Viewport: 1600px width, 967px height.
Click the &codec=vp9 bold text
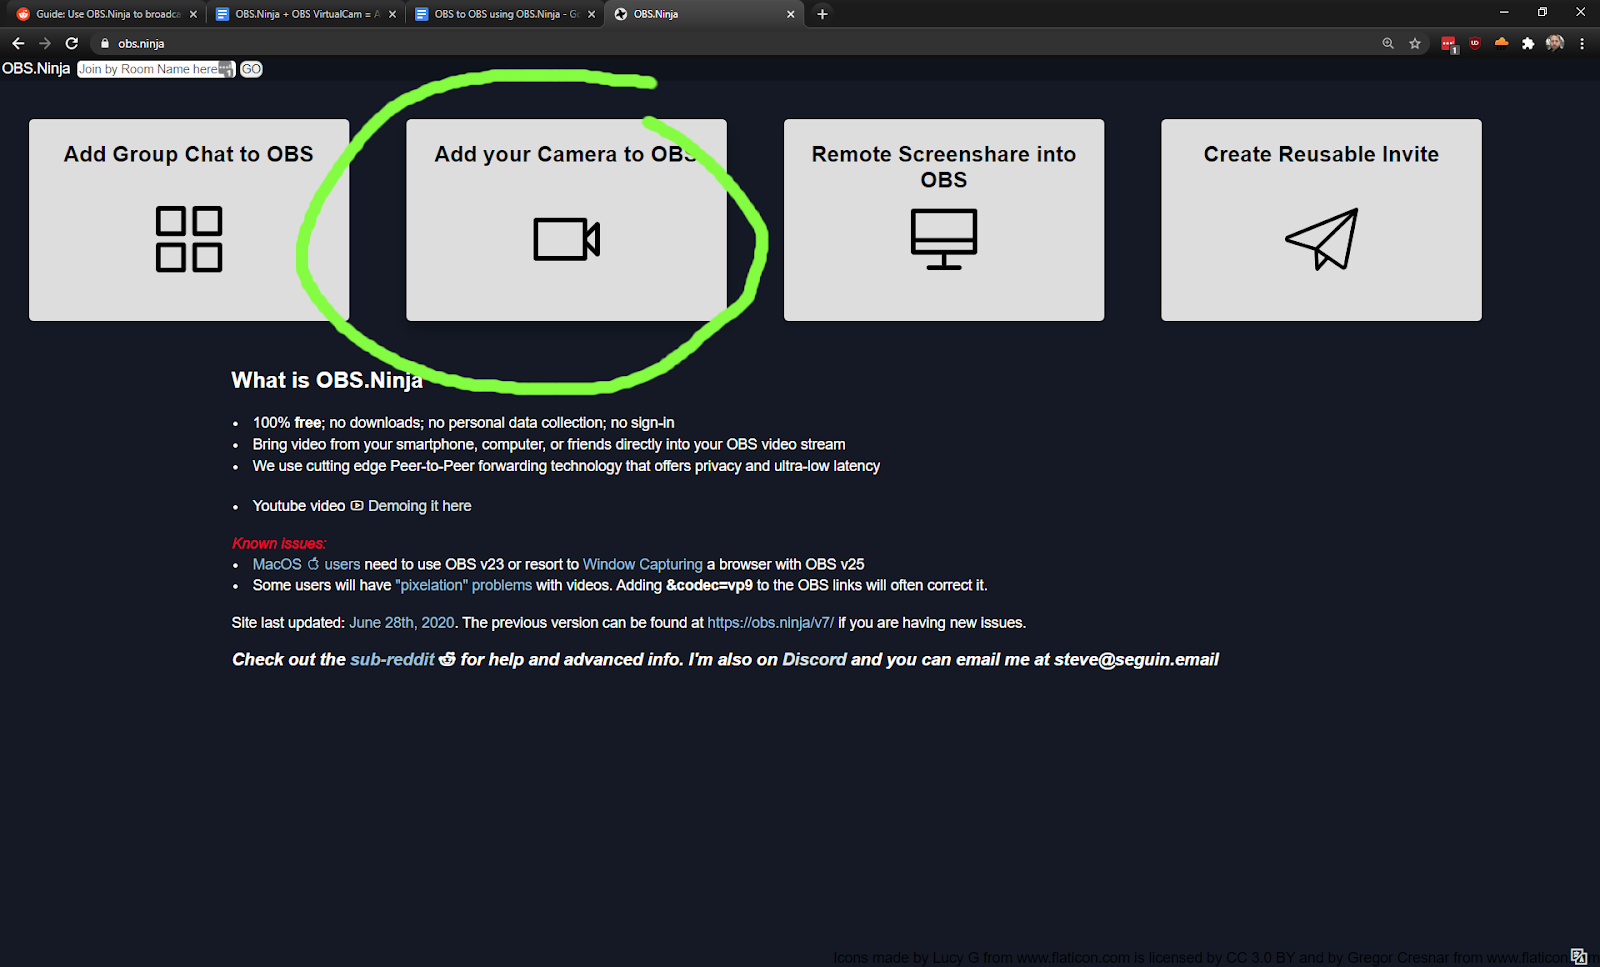coord(709,585)
